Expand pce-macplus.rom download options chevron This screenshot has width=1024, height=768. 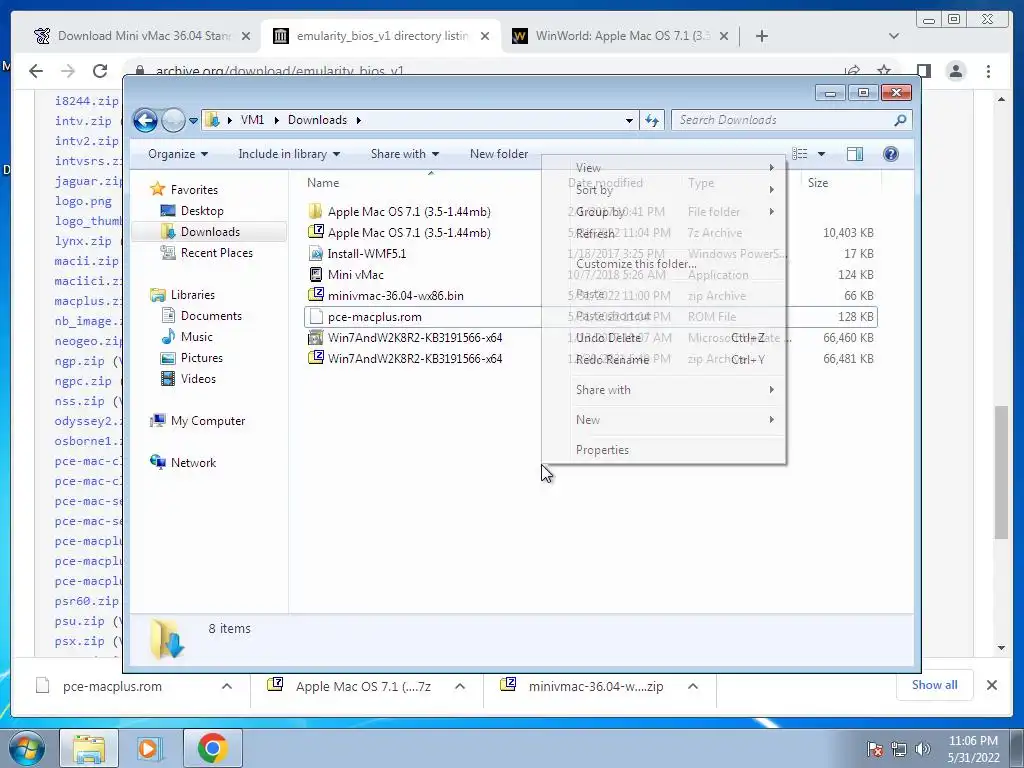227,686
